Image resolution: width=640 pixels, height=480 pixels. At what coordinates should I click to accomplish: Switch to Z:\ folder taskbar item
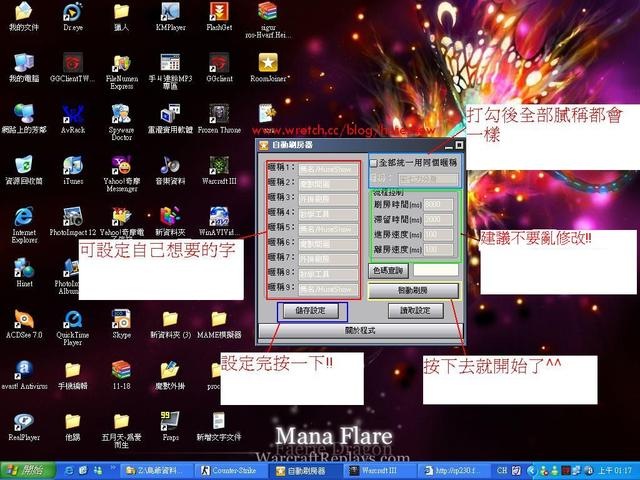pyautogui.click(x=155, y=471)
